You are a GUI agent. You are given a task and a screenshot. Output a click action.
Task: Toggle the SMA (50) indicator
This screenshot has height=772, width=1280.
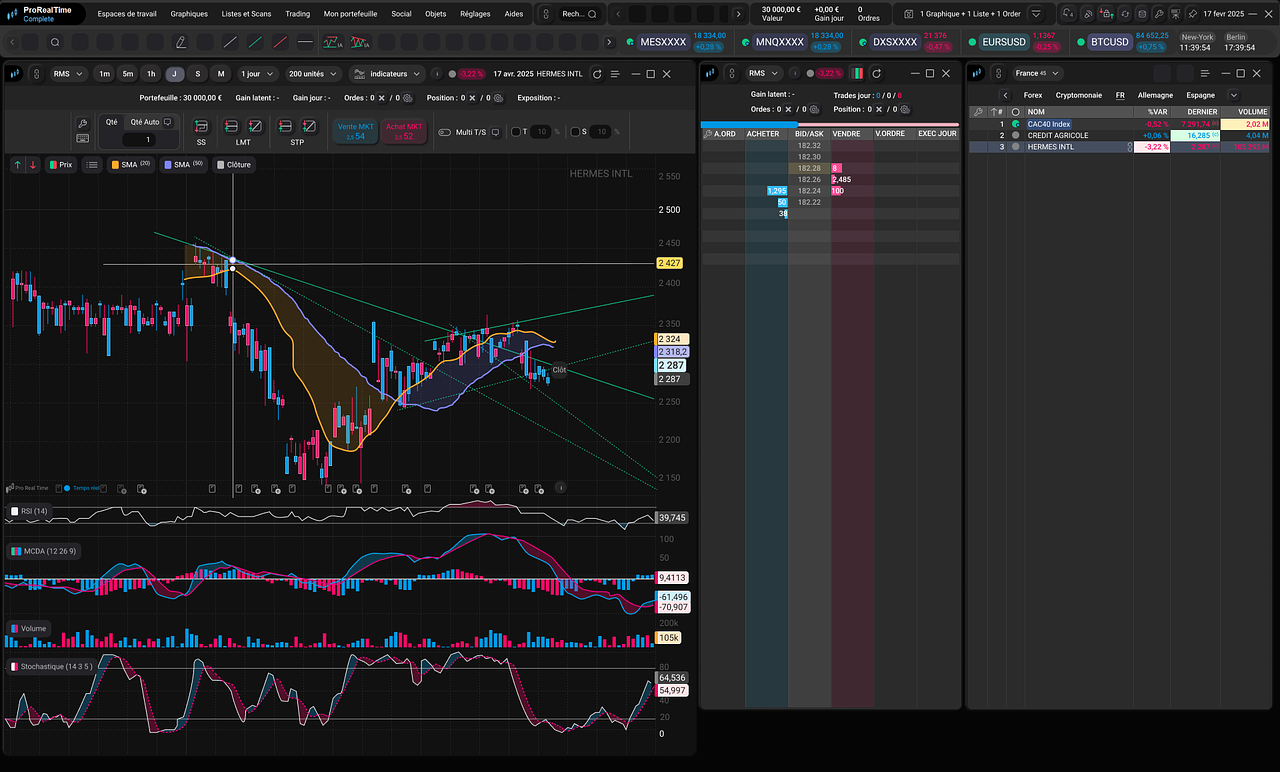click(x=182, y=164)
